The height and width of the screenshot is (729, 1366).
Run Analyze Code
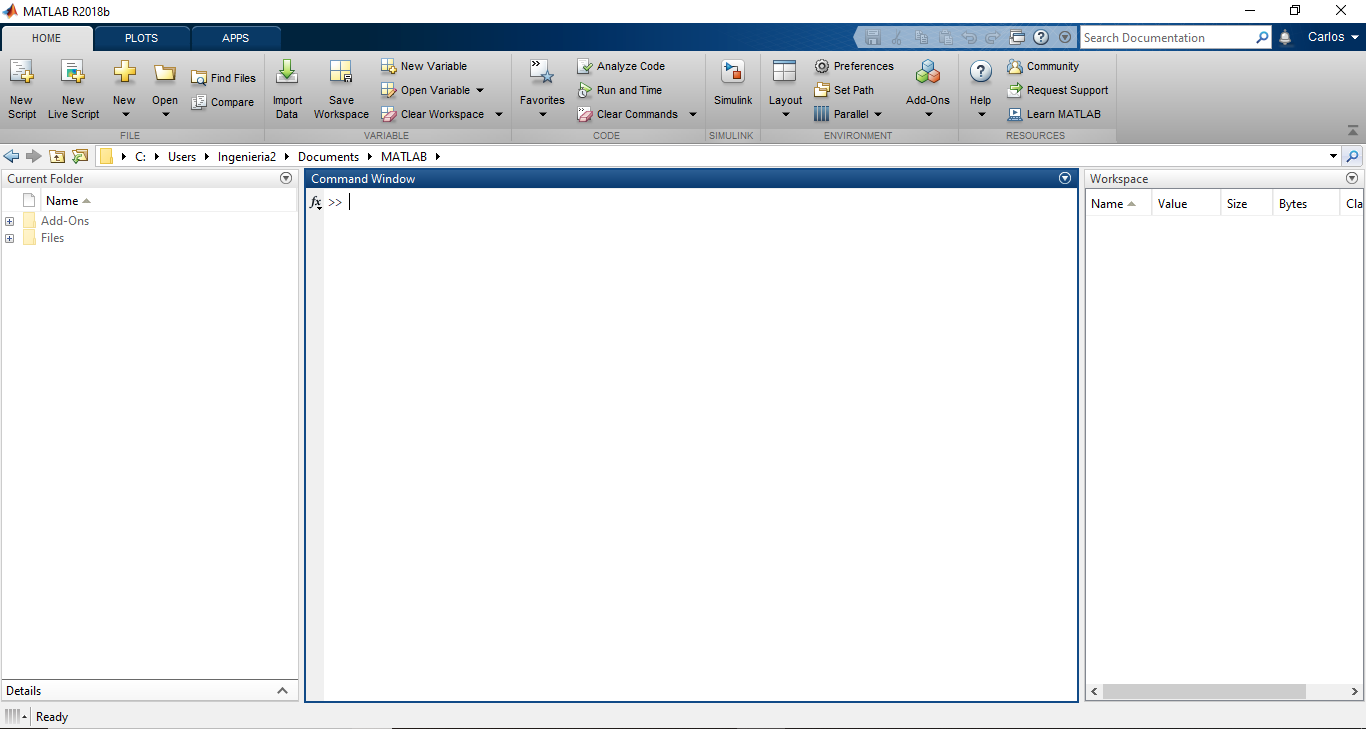tap(621, 66)
